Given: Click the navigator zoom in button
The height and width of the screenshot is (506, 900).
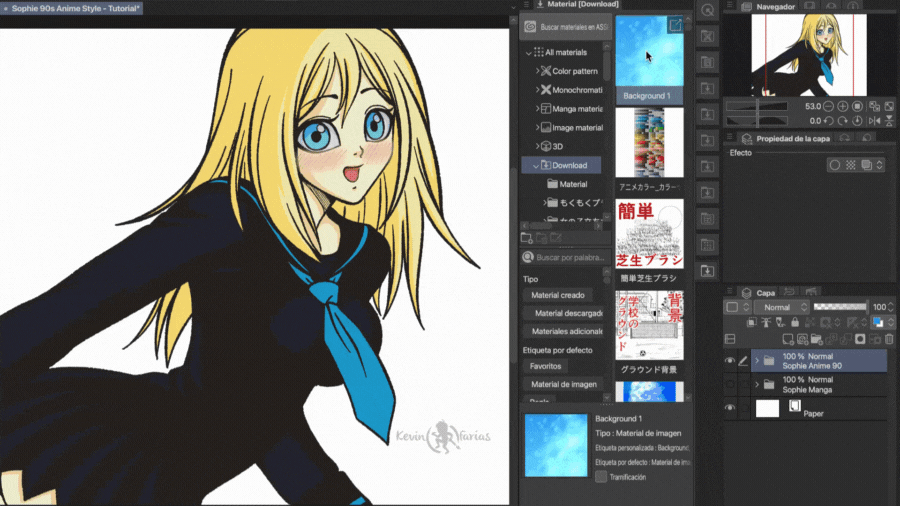Looking at the screenshot, I should coord(843,106).
